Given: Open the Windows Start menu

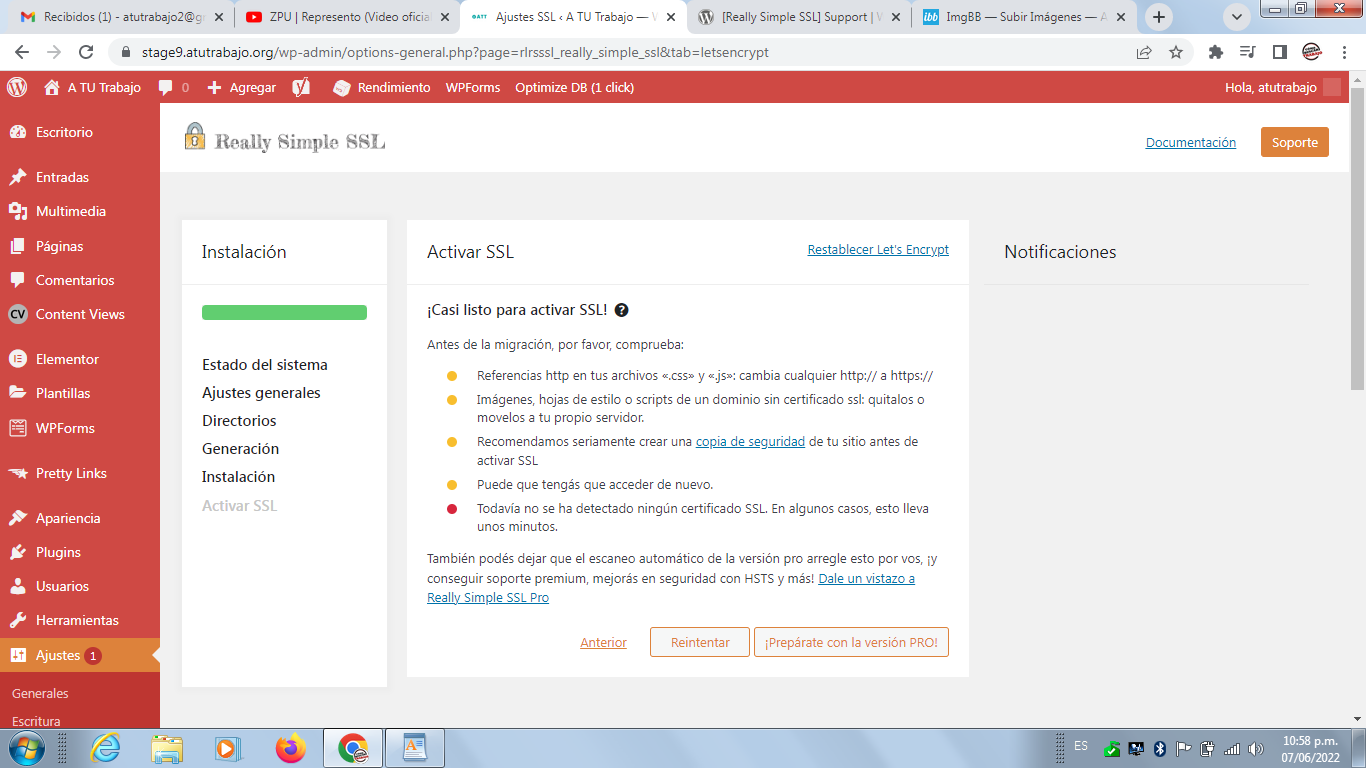Looking at the screenshot, I should (x=25, y=748).
